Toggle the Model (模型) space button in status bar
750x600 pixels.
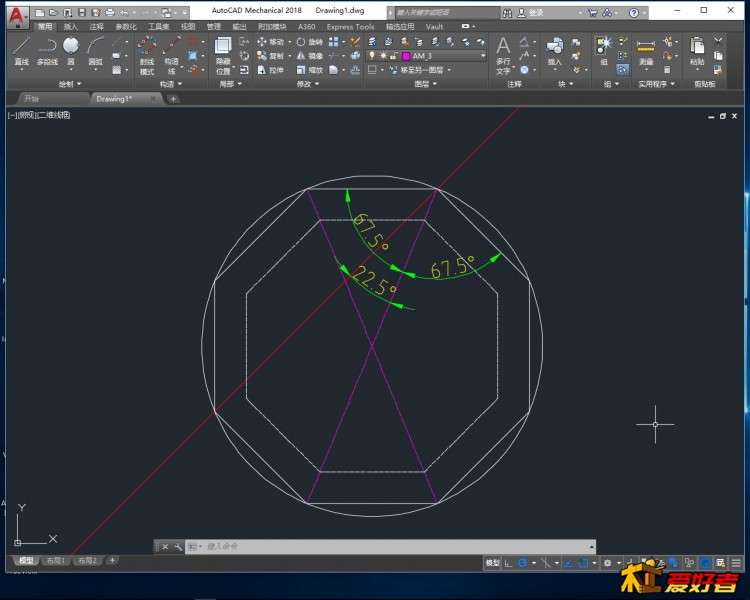[492, 563]
